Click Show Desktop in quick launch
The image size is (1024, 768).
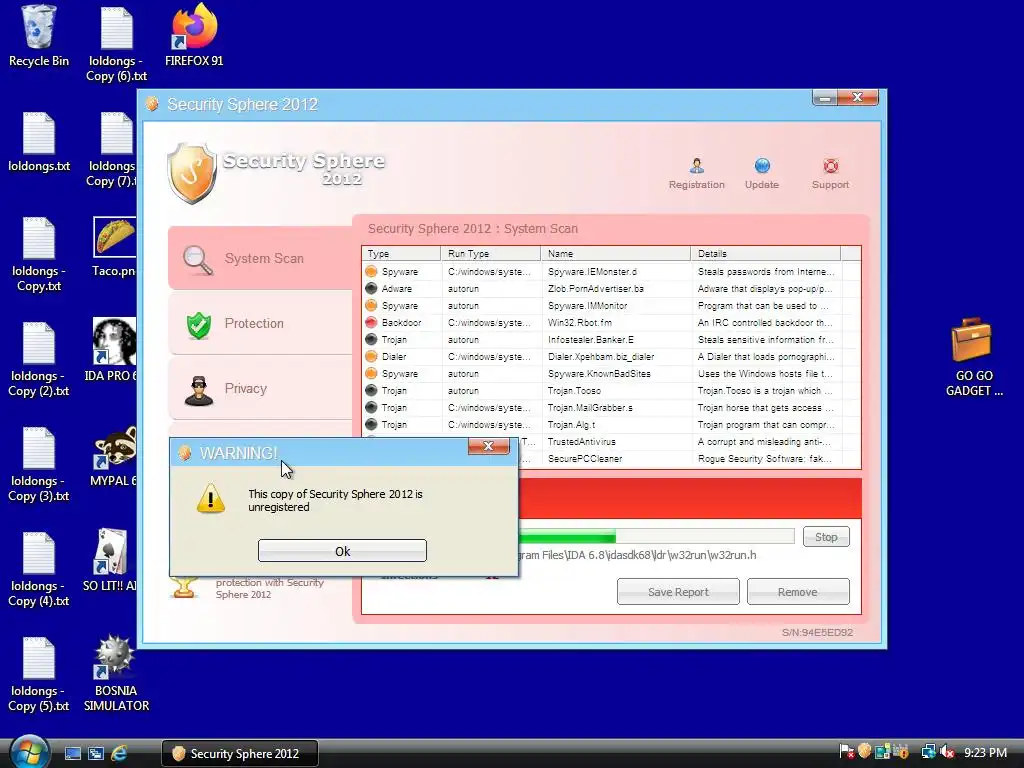click(72, 754)
